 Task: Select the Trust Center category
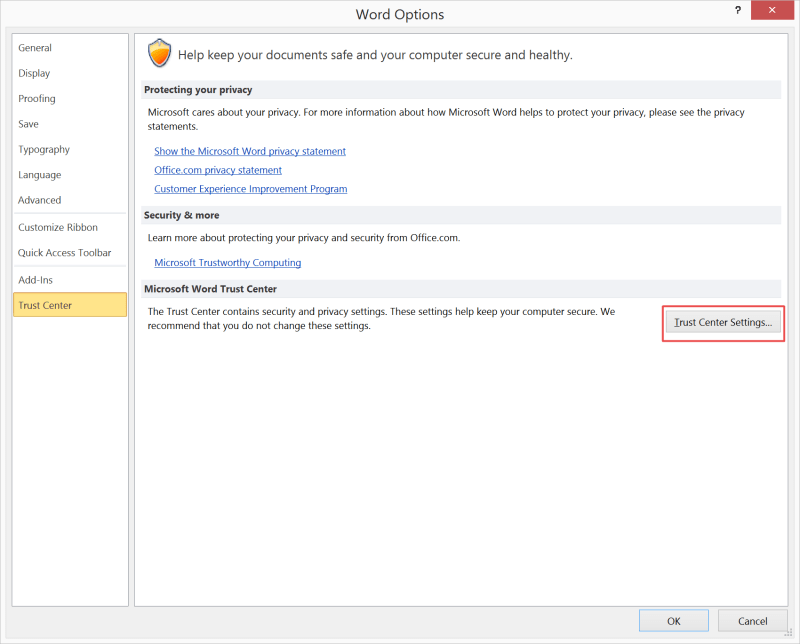70,305
